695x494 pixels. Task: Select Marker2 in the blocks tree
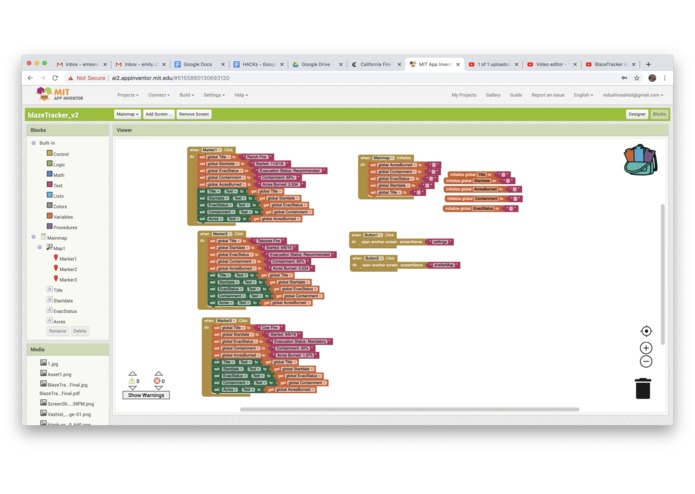[65, 269]
